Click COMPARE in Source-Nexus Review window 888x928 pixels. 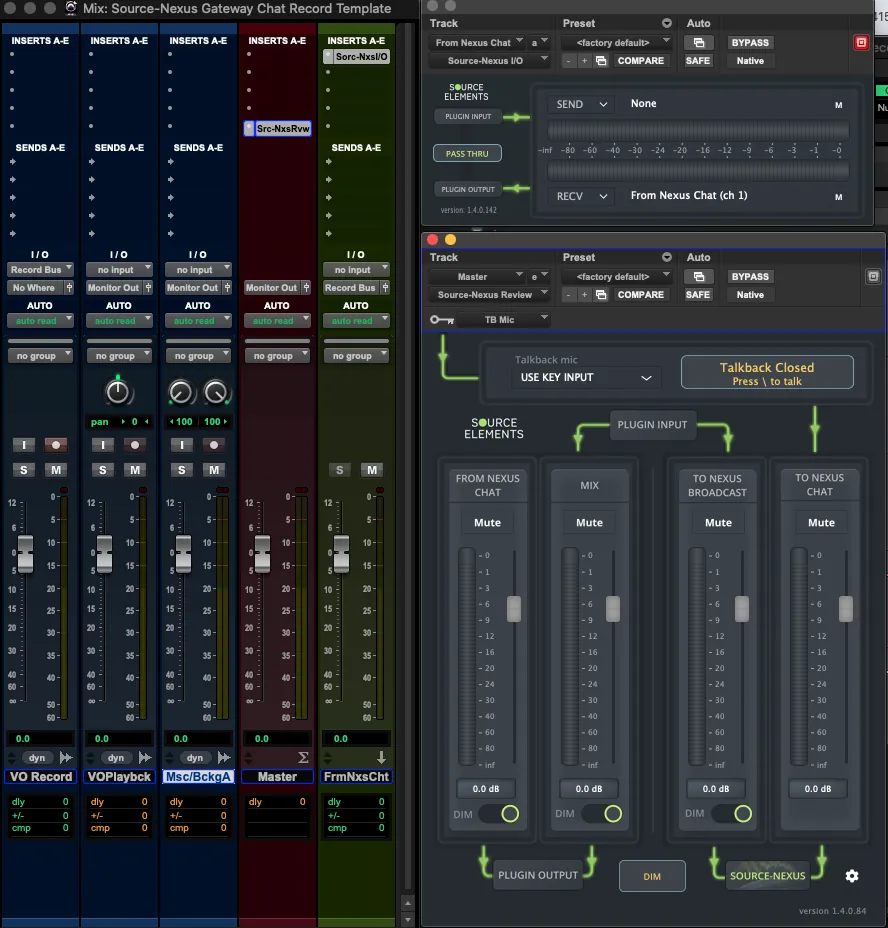(641, 295)
